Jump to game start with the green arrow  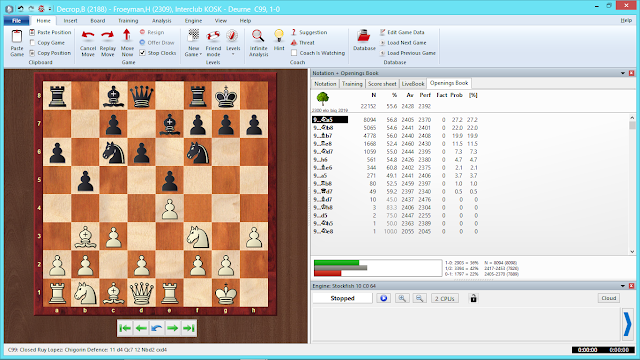point(125,328)
